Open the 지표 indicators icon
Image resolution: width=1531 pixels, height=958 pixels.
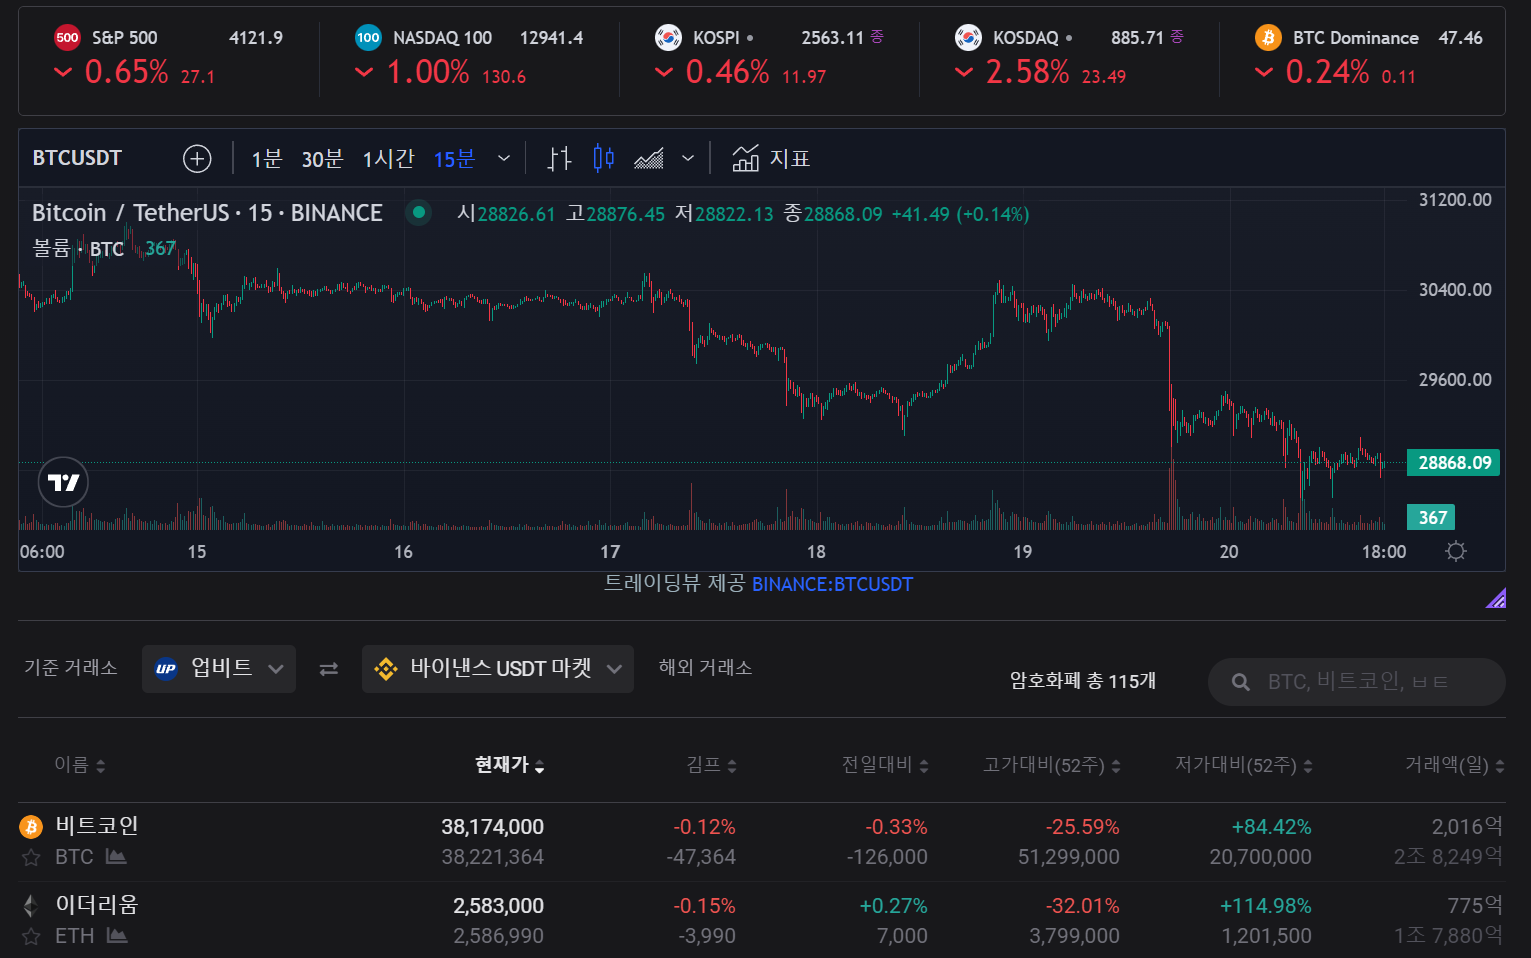(746, 158)
